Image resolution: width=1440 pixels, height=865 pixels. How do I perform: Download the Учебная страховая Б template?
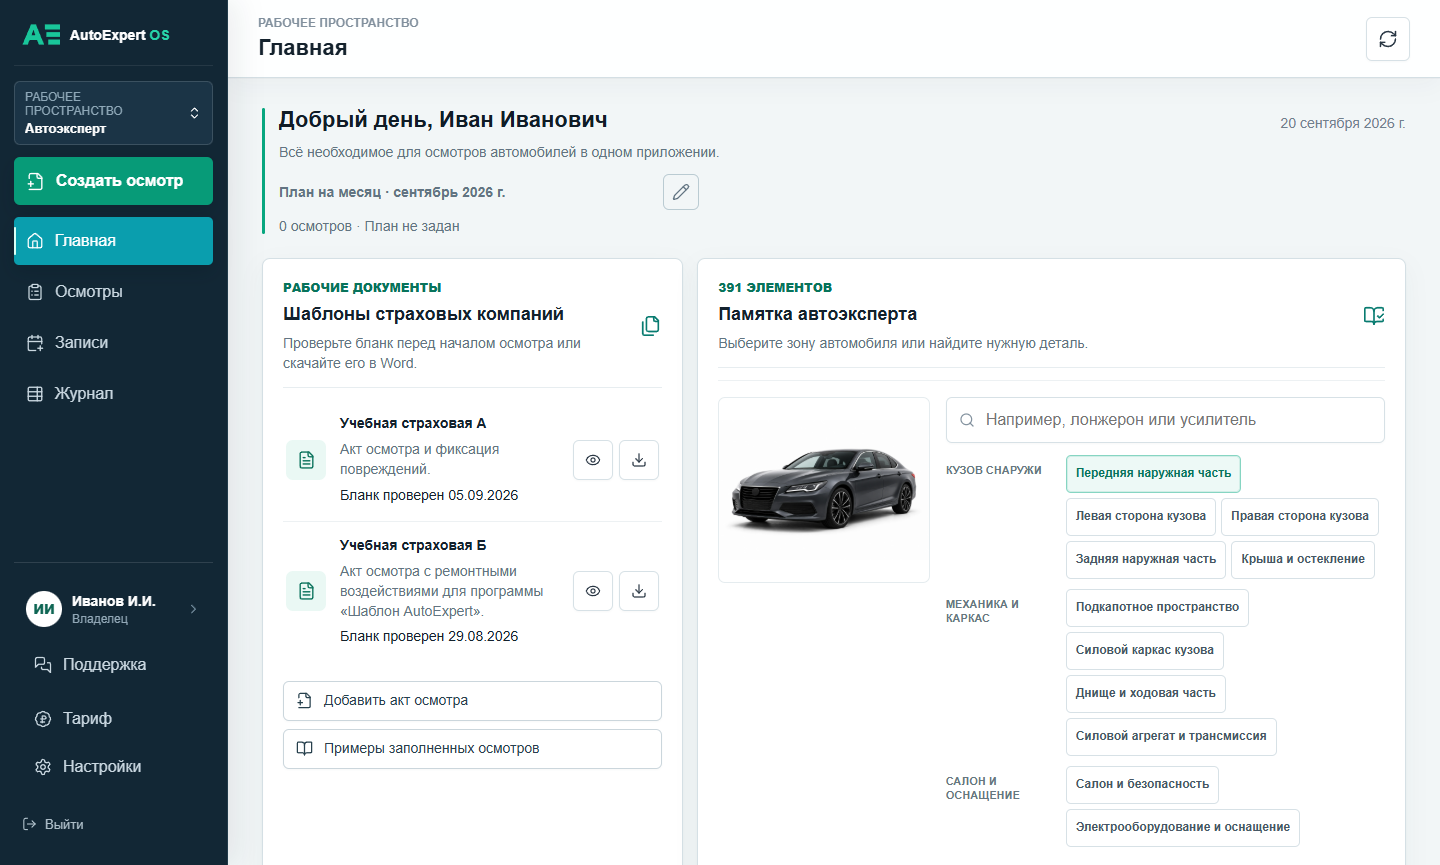(639, 591)
